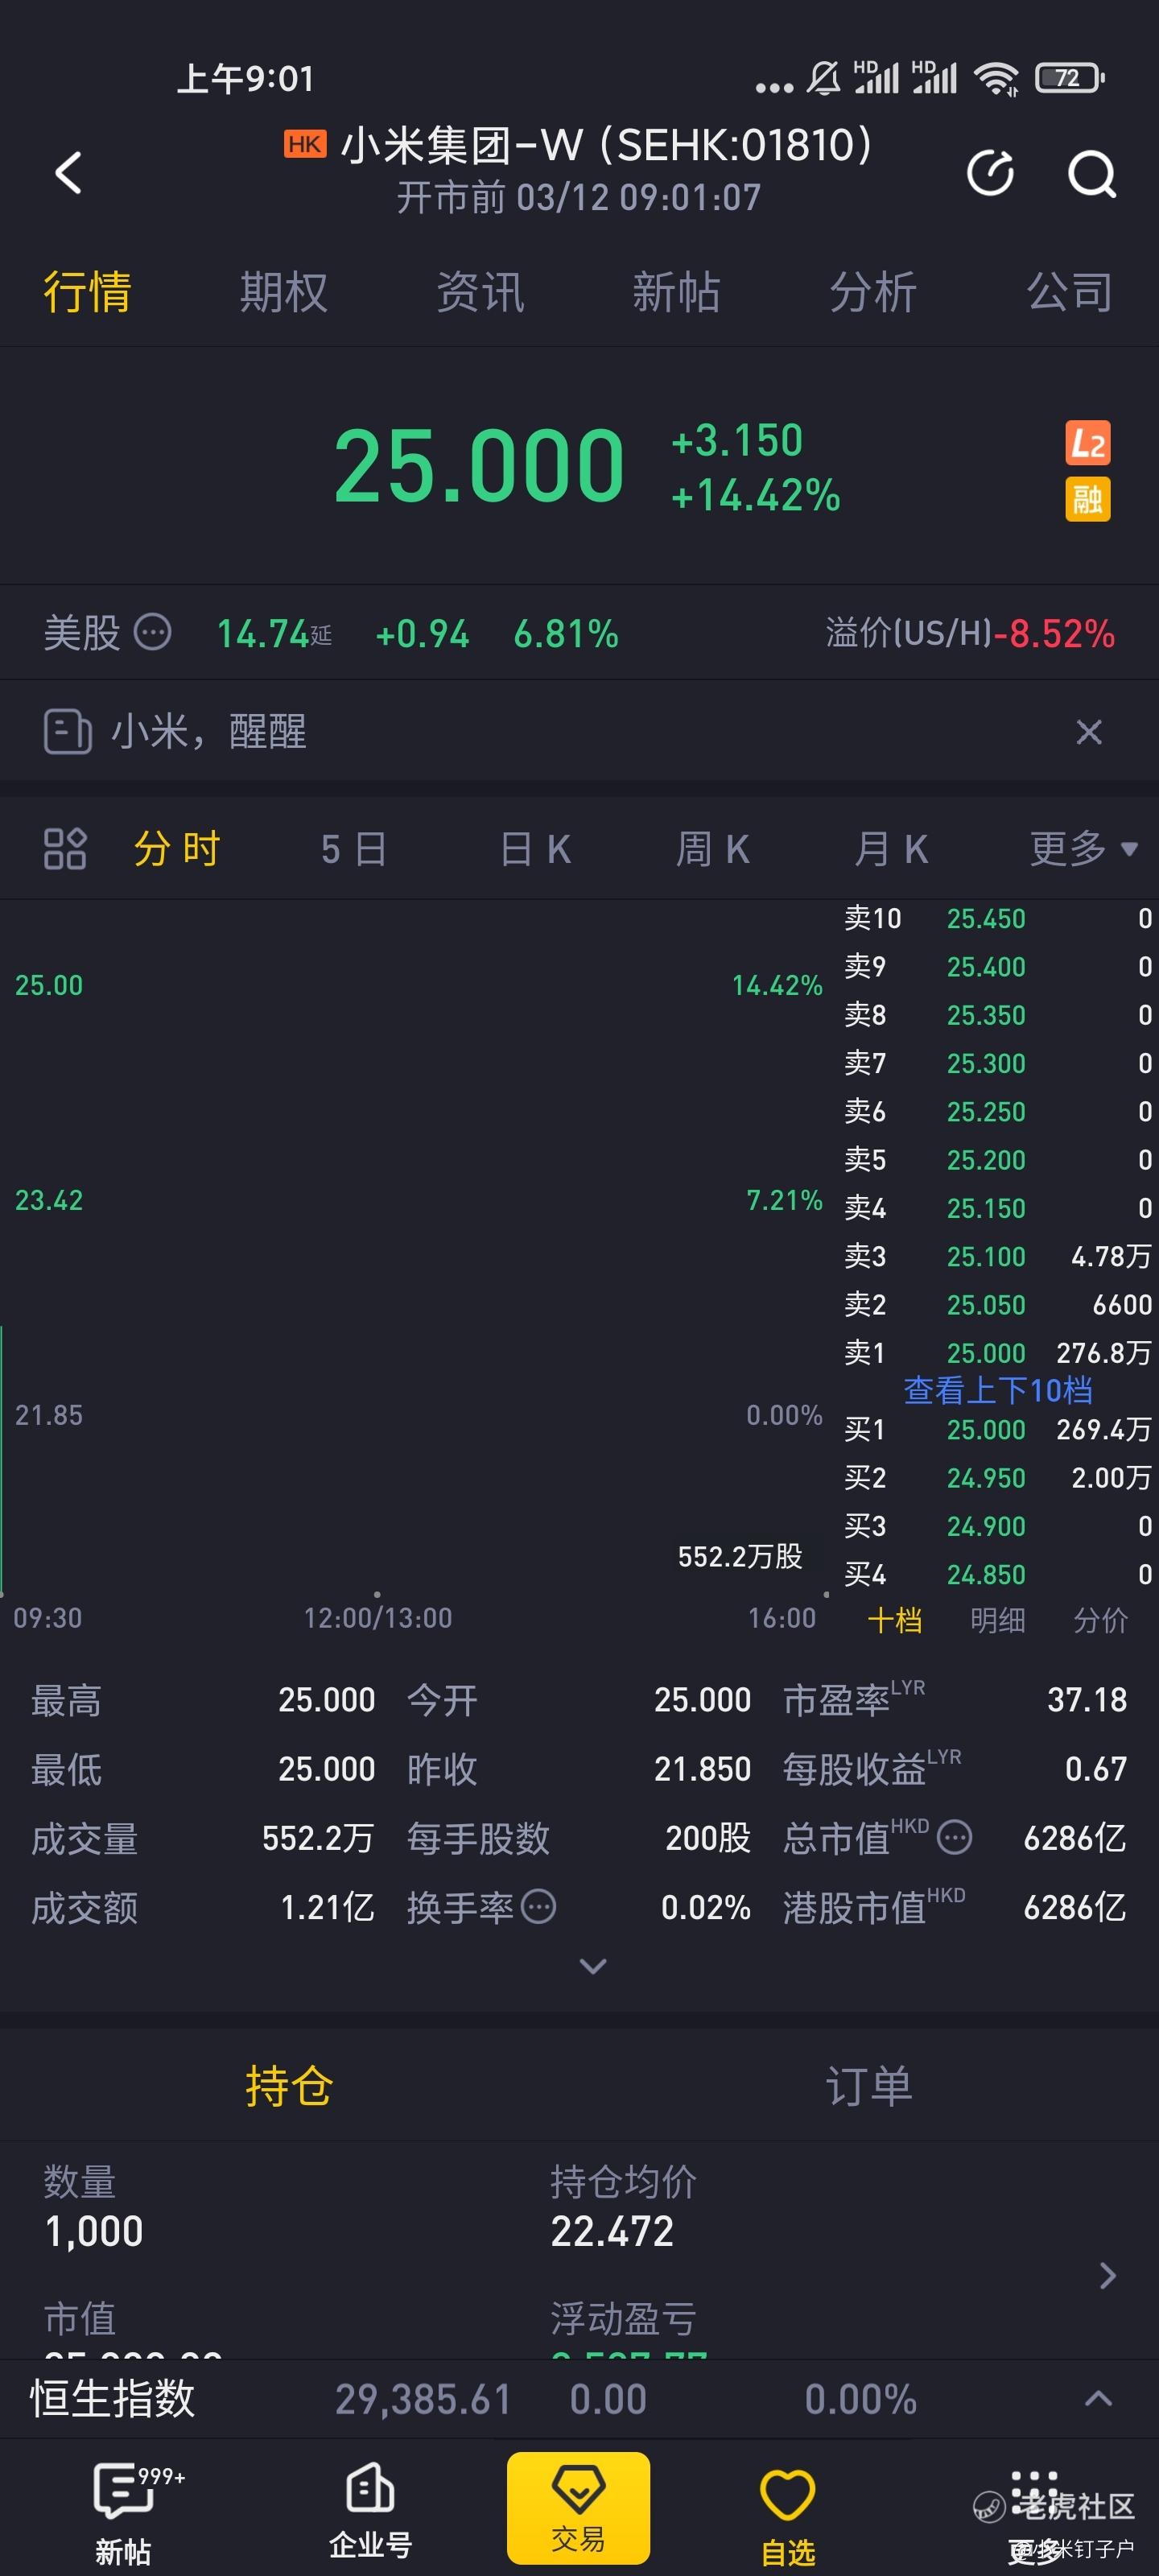Dismiss the 小米,醒醒 banner

(1089, 732)
